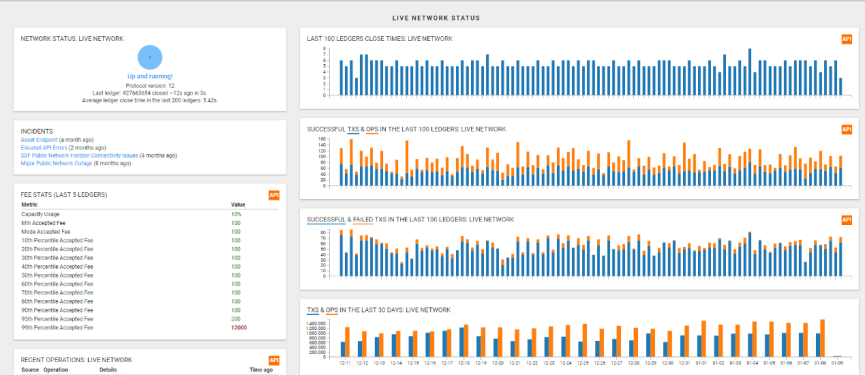Open the Fee Stats API icon

pyautogui.click(x=274, y=195)
